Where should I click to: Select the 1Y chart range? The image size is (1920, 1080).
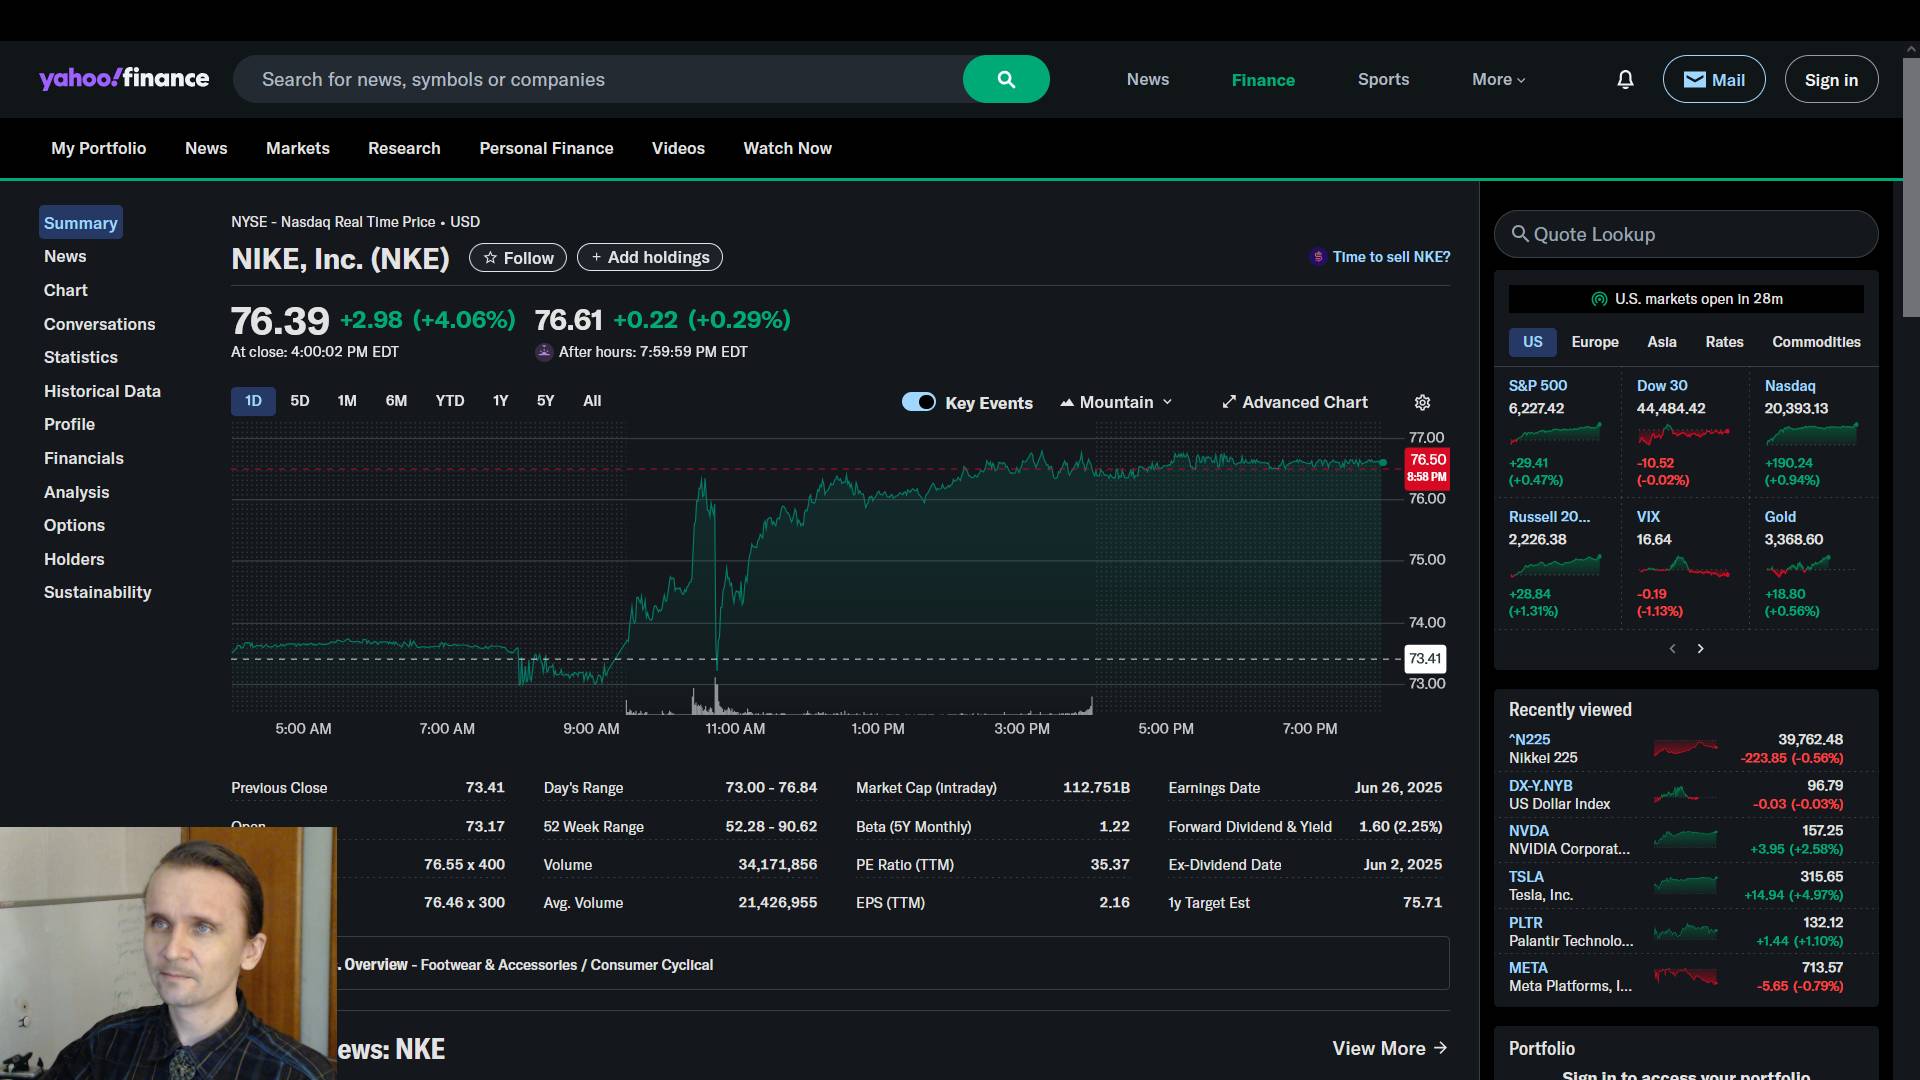coord(500,401)
